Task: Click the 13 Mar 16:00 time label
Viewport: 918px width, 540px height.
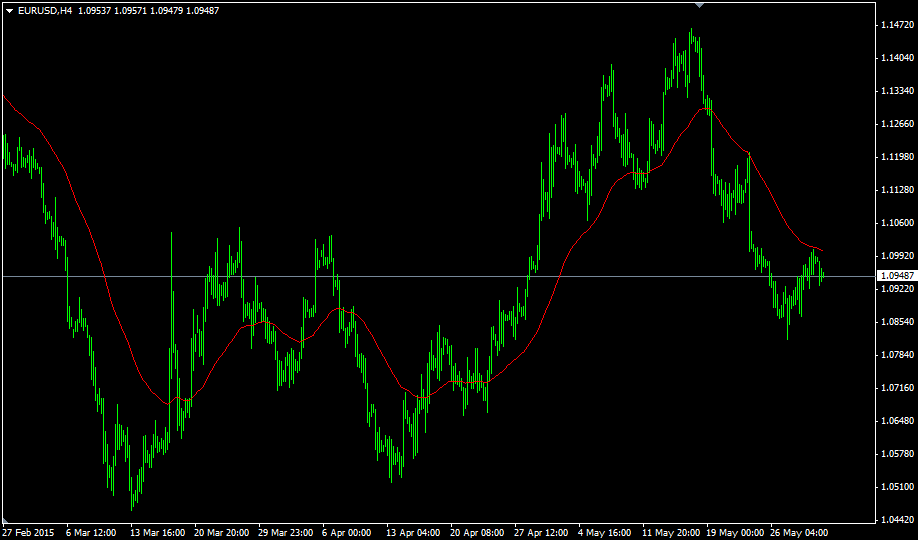Action: 158,533
